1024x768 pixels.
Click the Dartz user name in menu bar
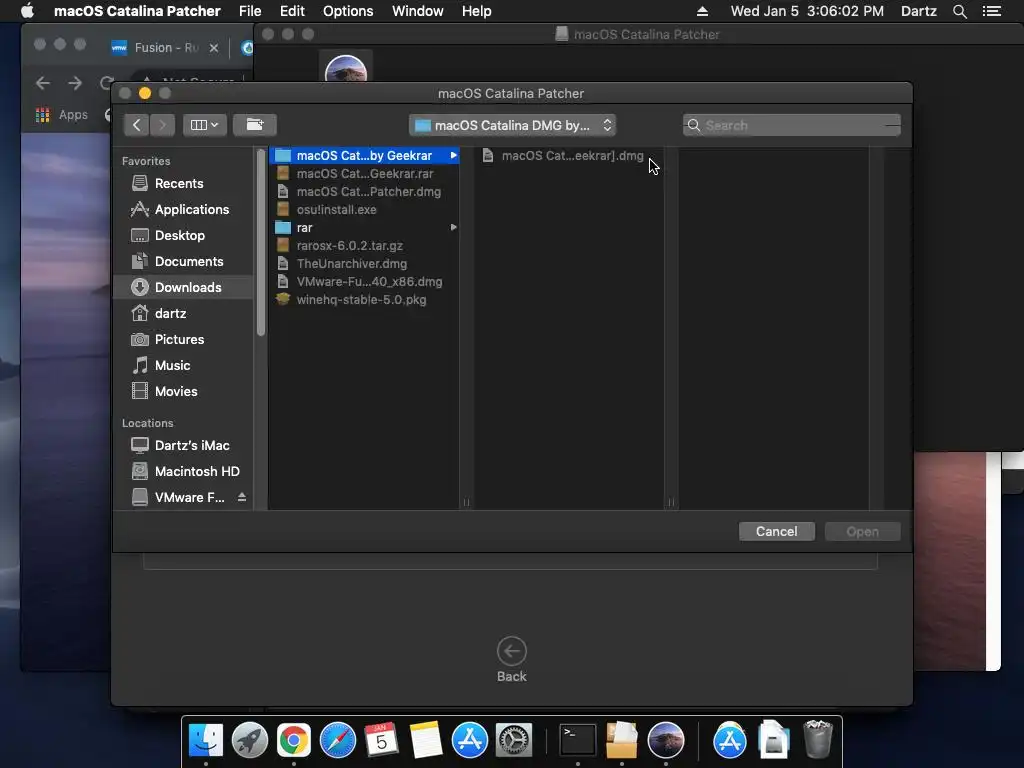point(918,11)
